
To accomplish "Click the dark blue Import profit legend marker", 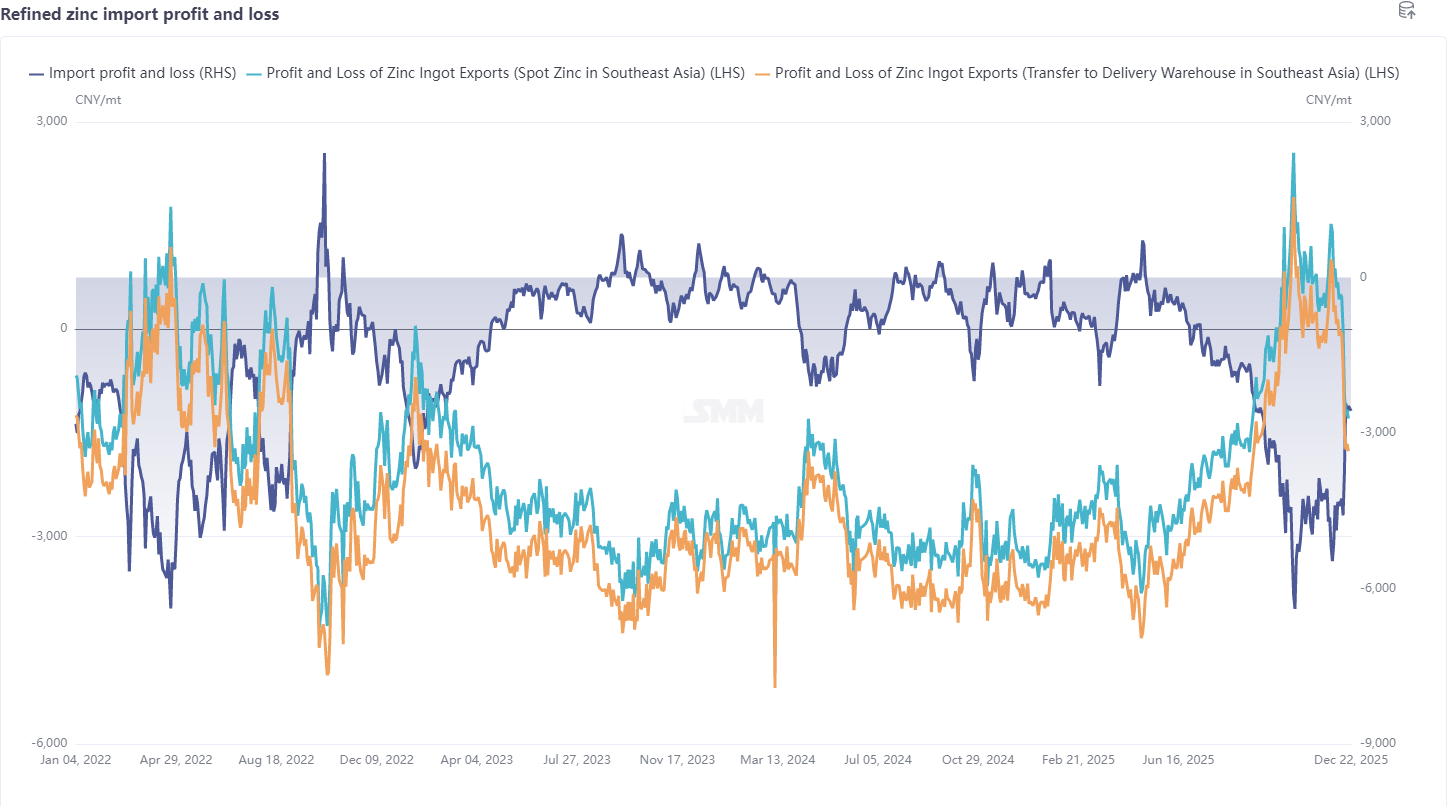I will [x=37, y=73].
